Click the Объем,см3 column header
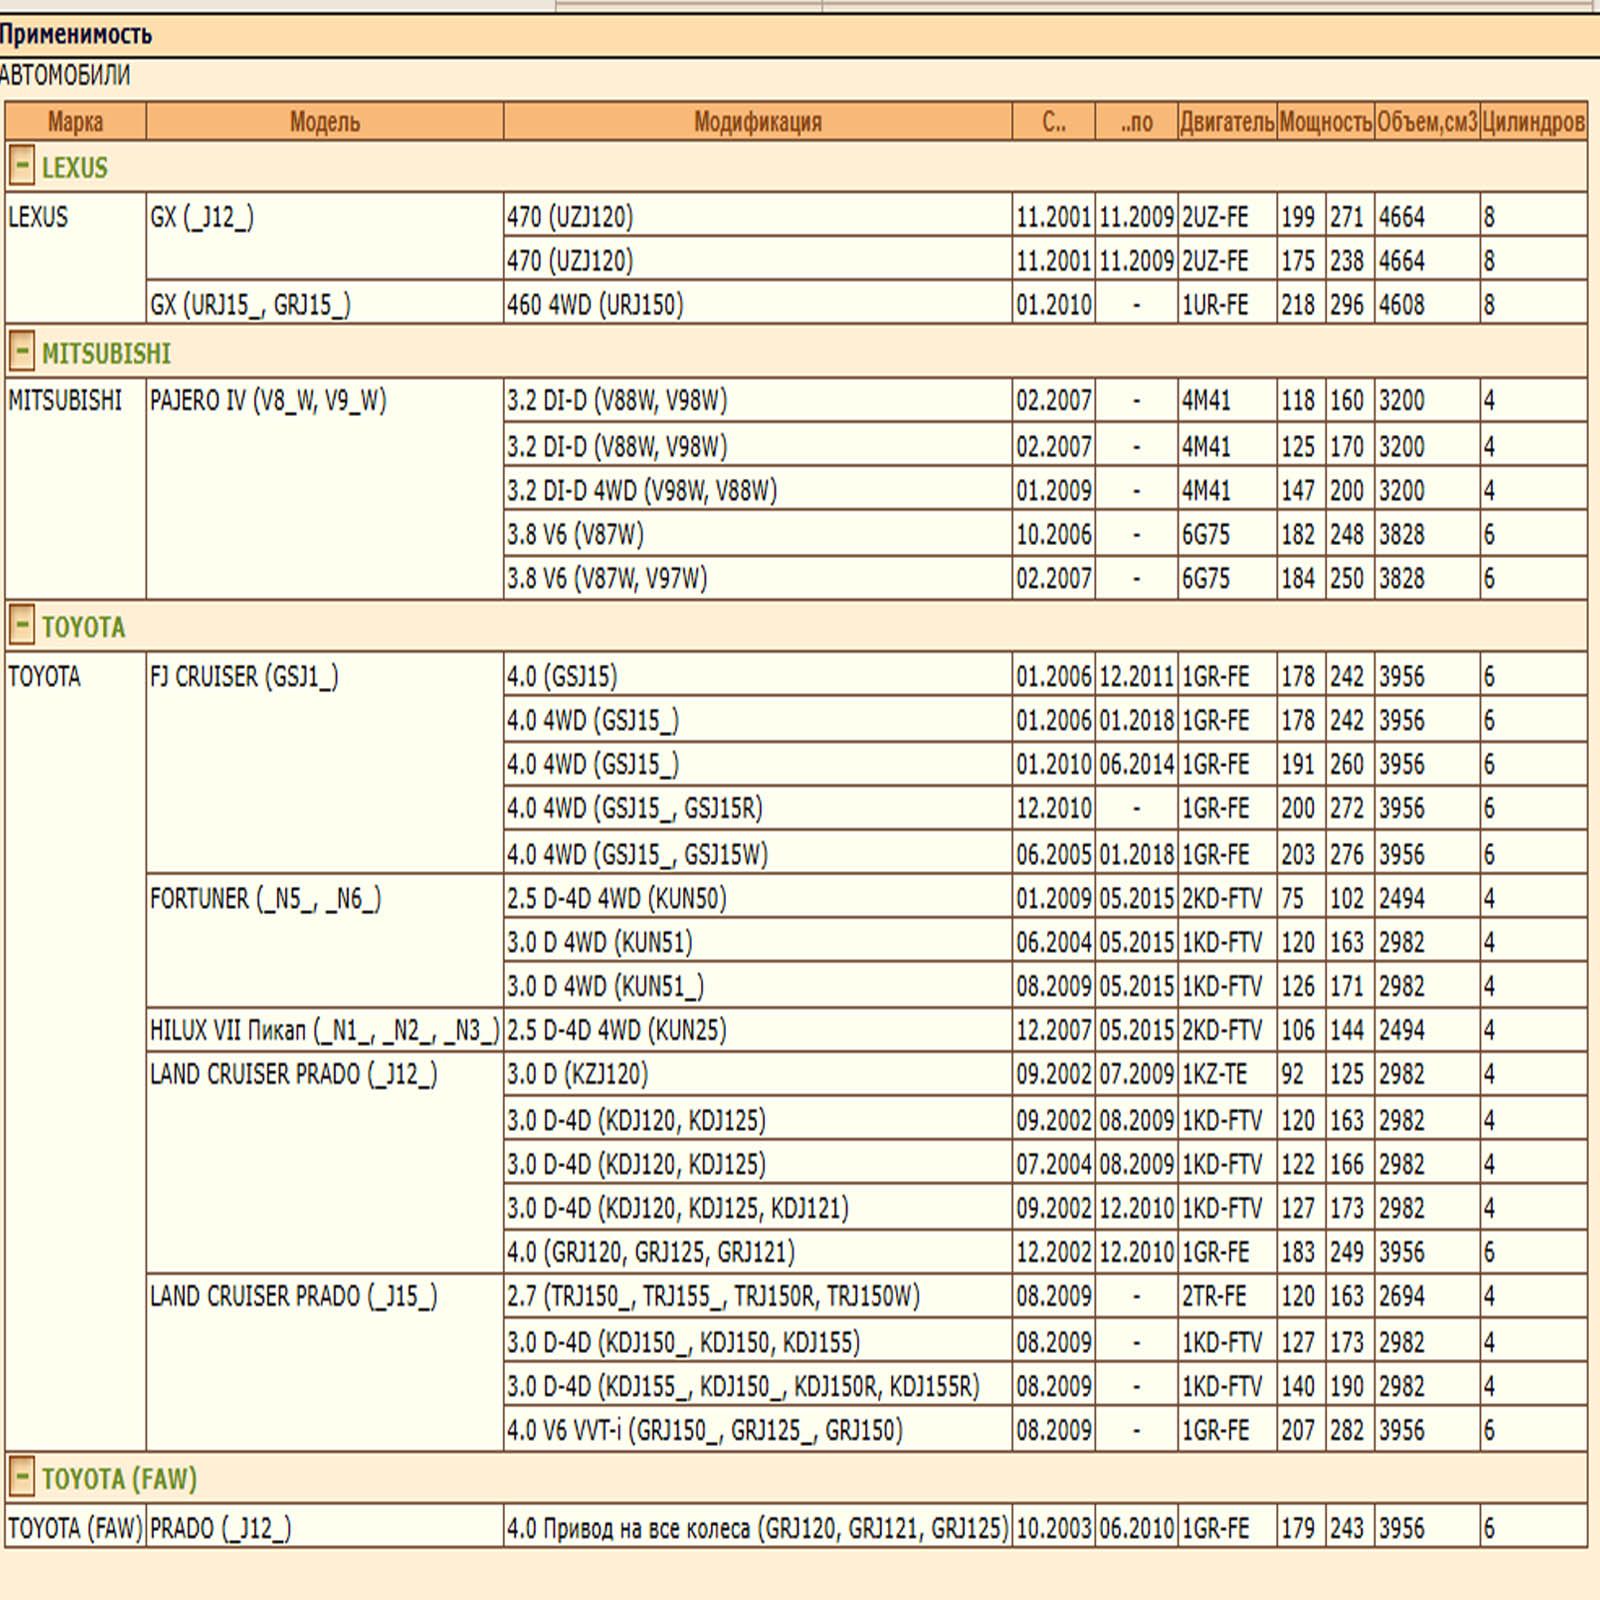The image size is (1600, 1600). [1427, 122]
